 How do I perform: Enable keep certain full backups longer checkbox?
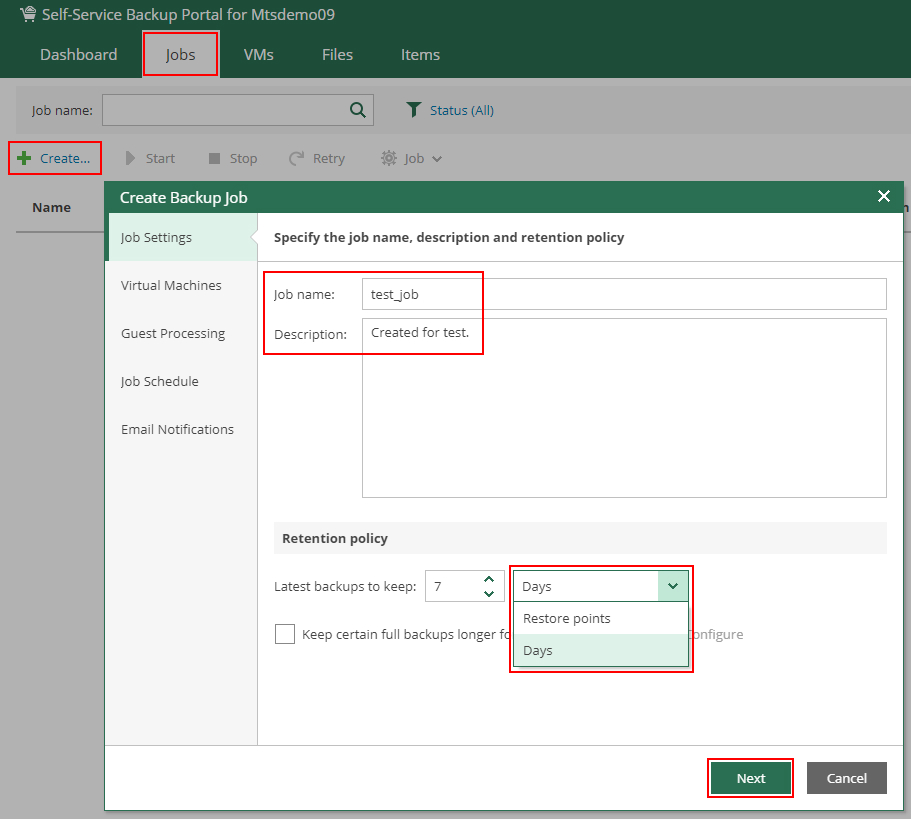(x=285, y=634)
